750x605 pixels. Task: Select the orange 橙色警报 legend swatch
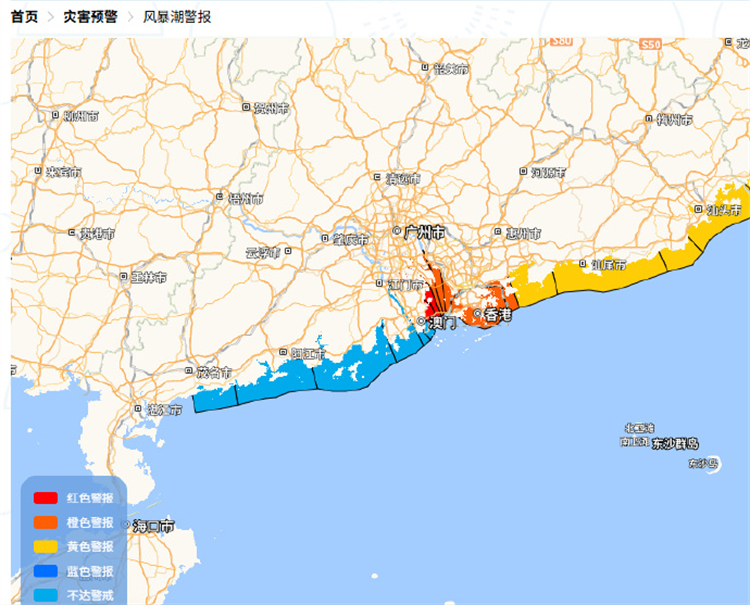pyautogui.click(x=45, y=522)
